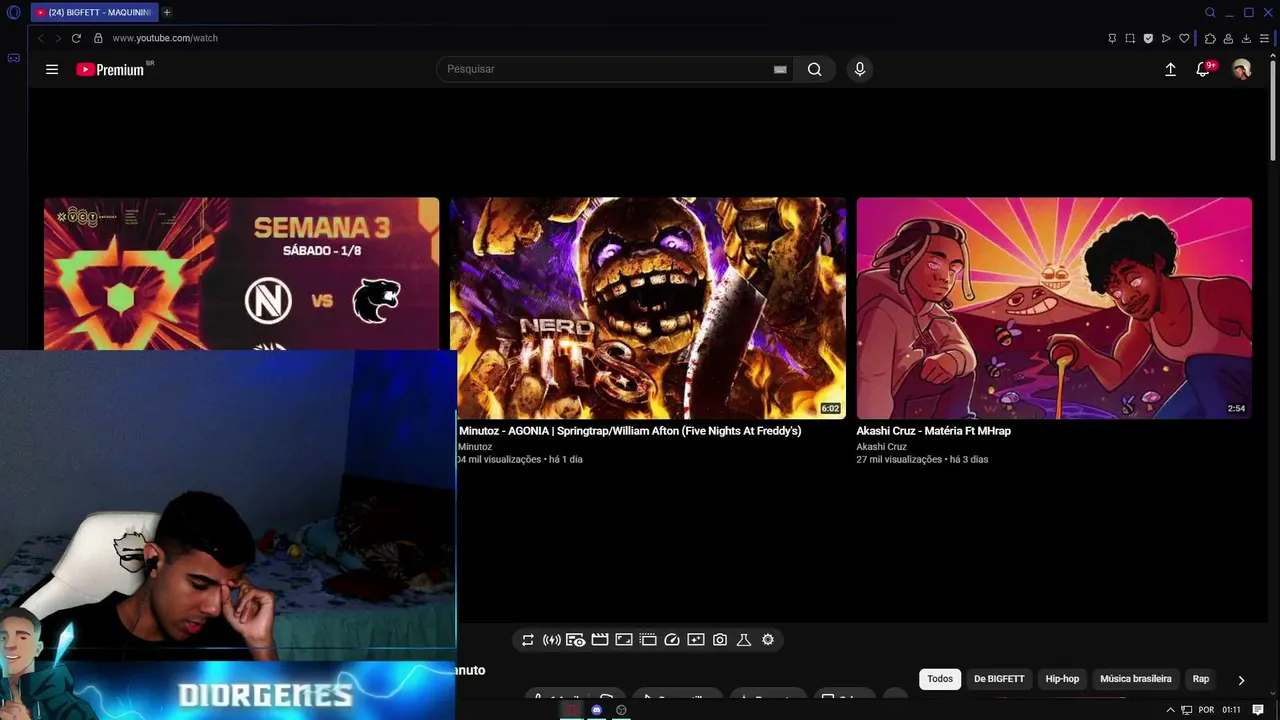This screenshot has width=1280, height=720.
Task: Open the POR keyboard language selector
Action: 1206,710
